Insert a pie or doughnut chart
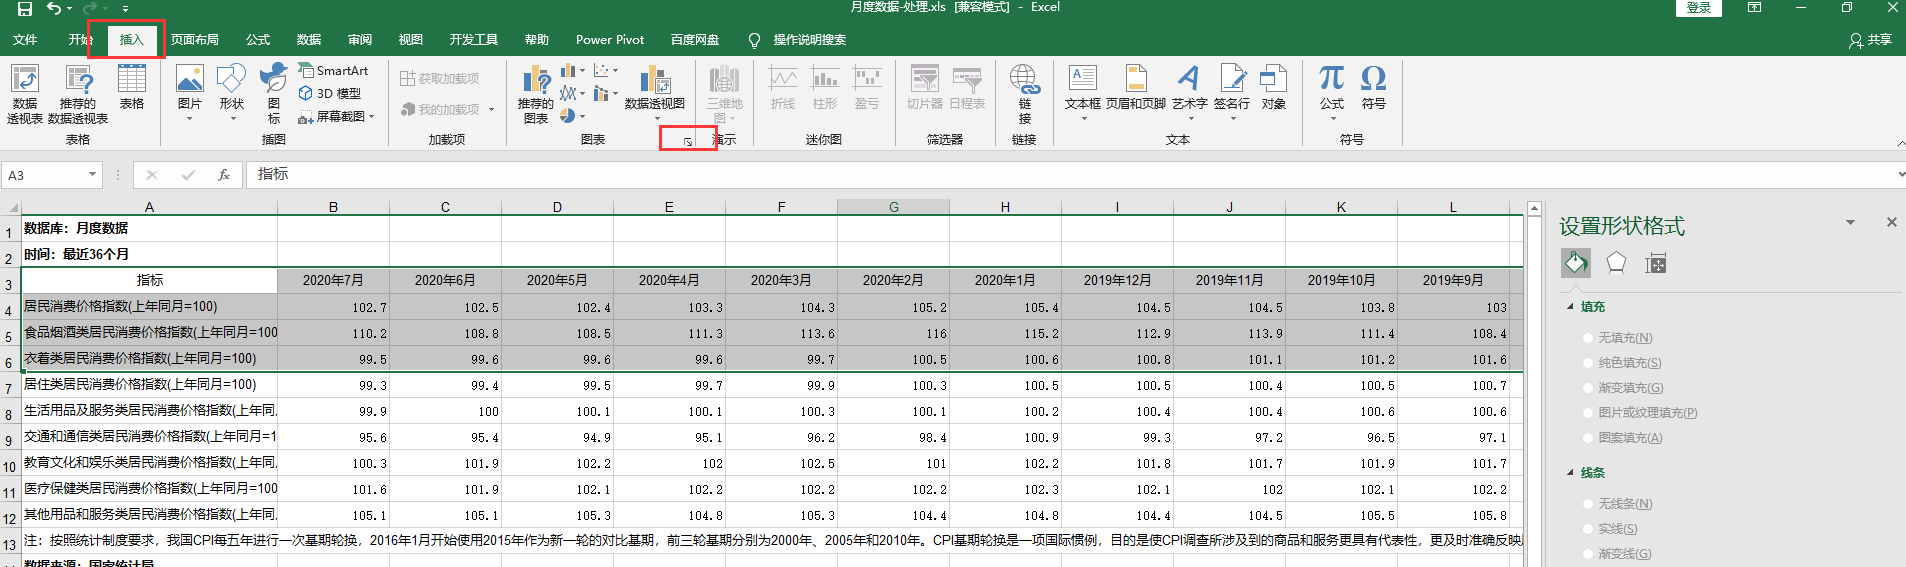 click(572, 116)
